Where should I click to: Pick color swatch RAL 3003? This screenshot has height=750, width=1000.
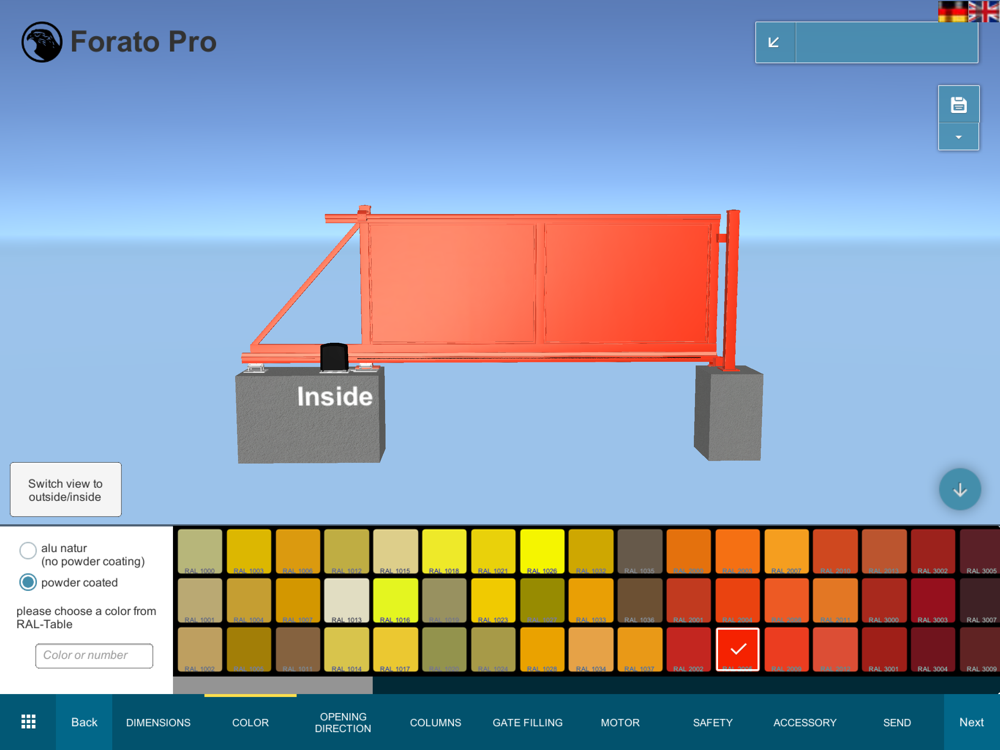click(x=933, y=600)
